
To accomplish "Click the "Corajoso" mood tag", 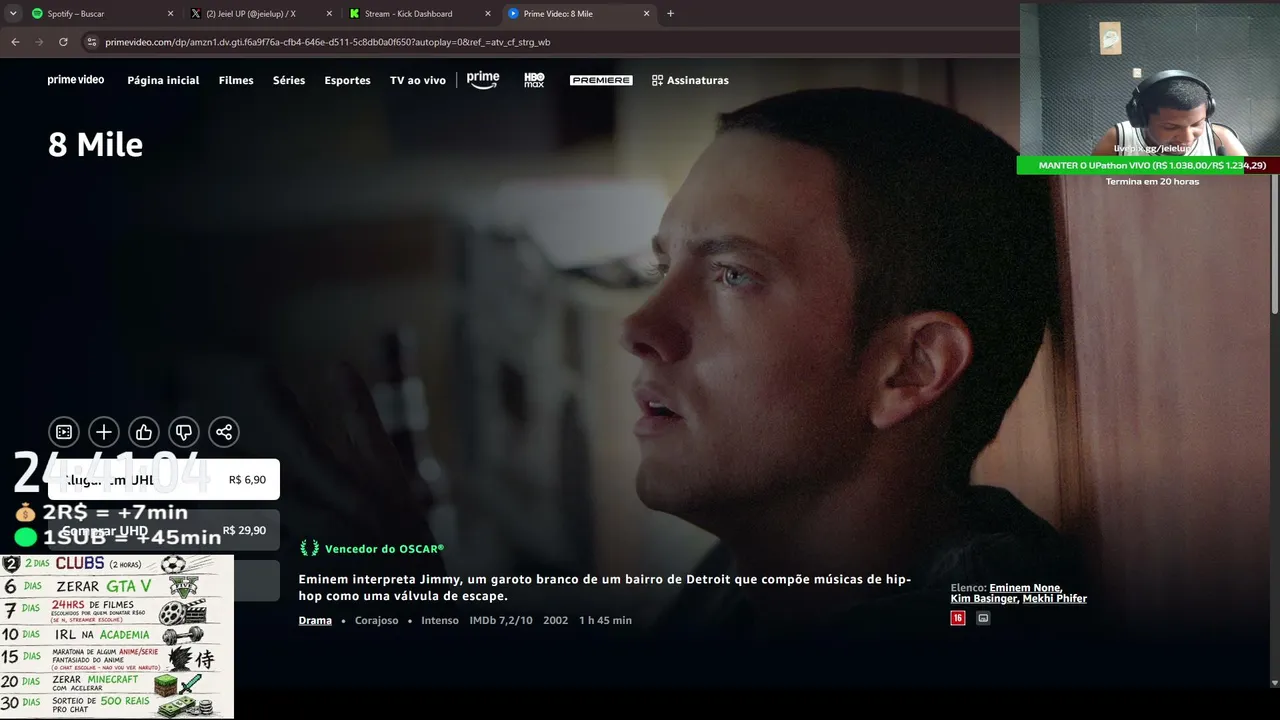I will coord(376,621).
